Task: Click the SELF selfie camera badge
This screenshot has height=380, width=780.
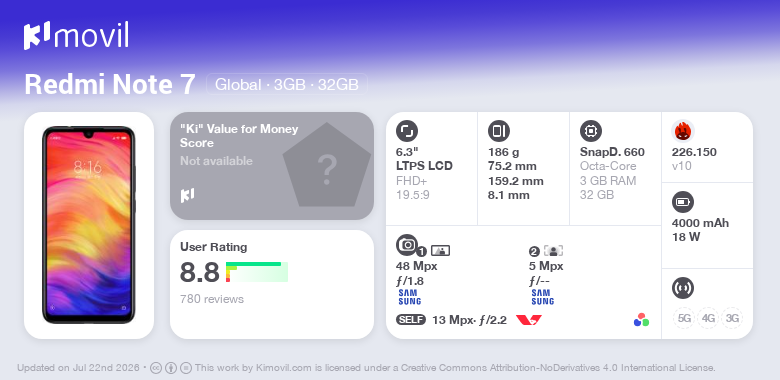Action: [411, 320]
